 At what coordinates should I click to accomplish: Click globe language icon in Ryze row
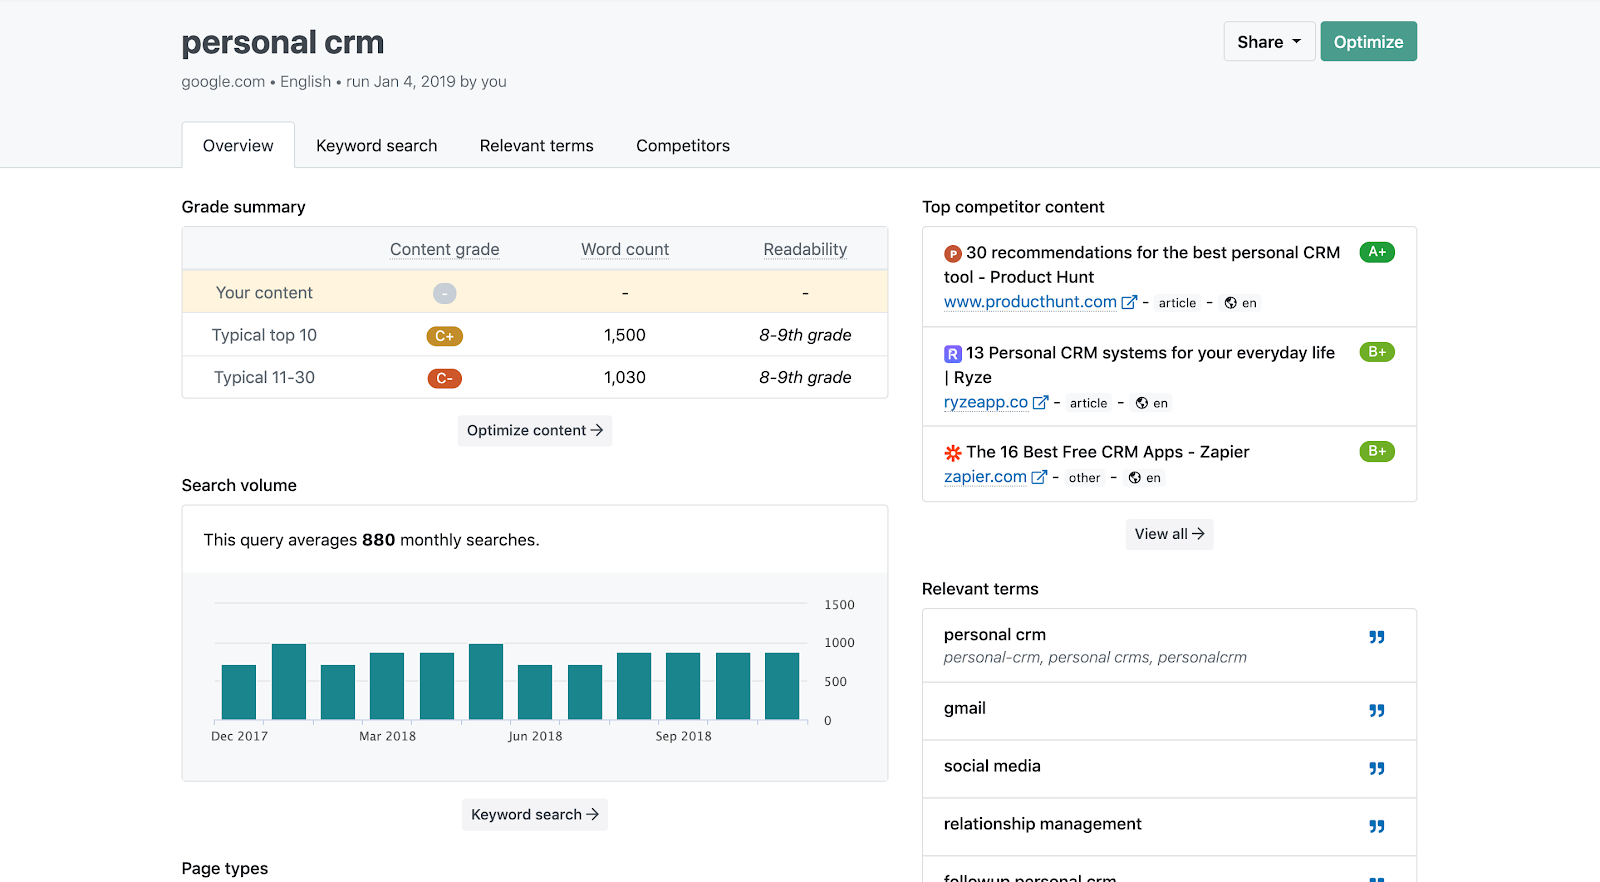[1142, 403]
